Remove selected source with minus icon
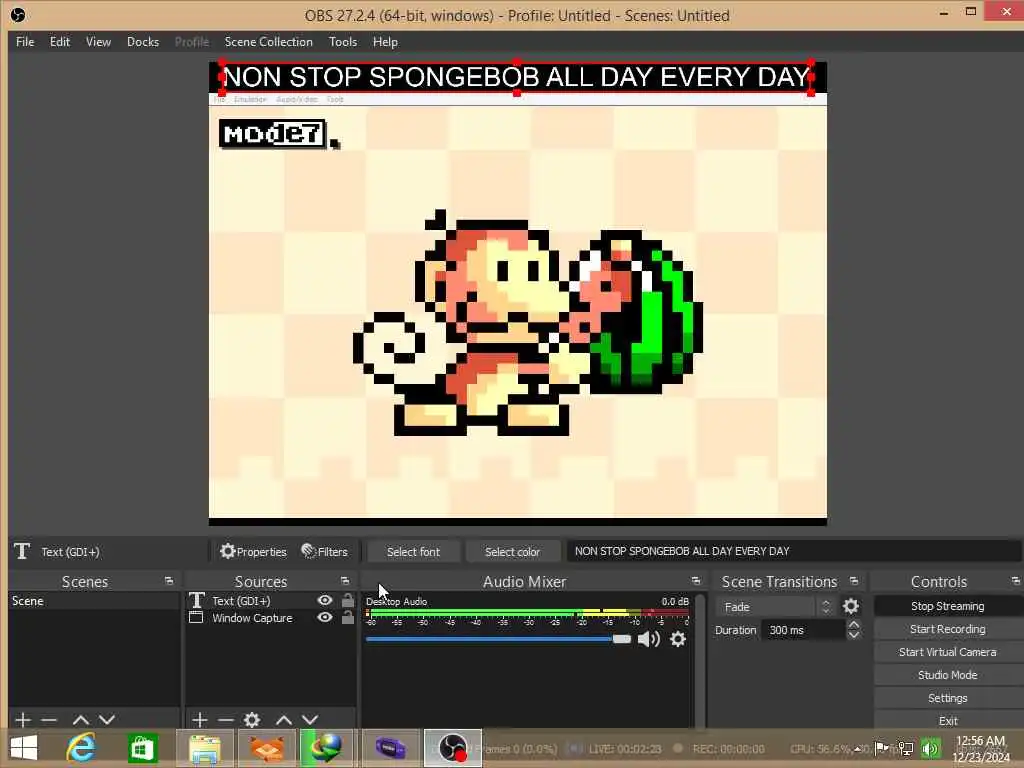Image resolution: width=1024 pixels, height=768 pixels. coord(226,720)
